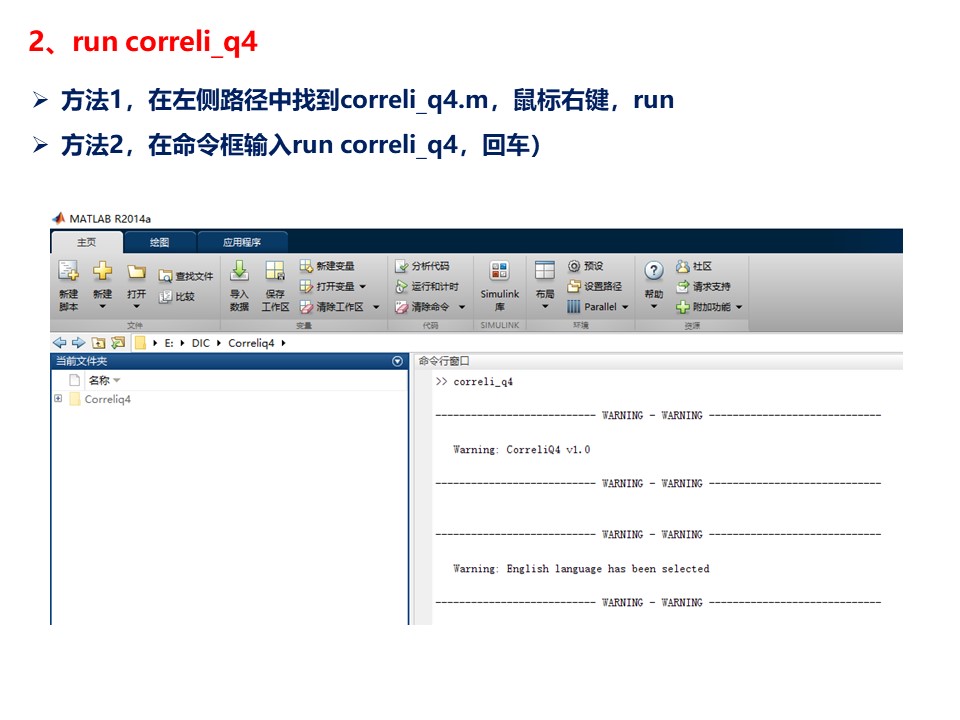Open dropdown arrow next to 清除工作区
960x720 pixels.
tap(376, 307)
